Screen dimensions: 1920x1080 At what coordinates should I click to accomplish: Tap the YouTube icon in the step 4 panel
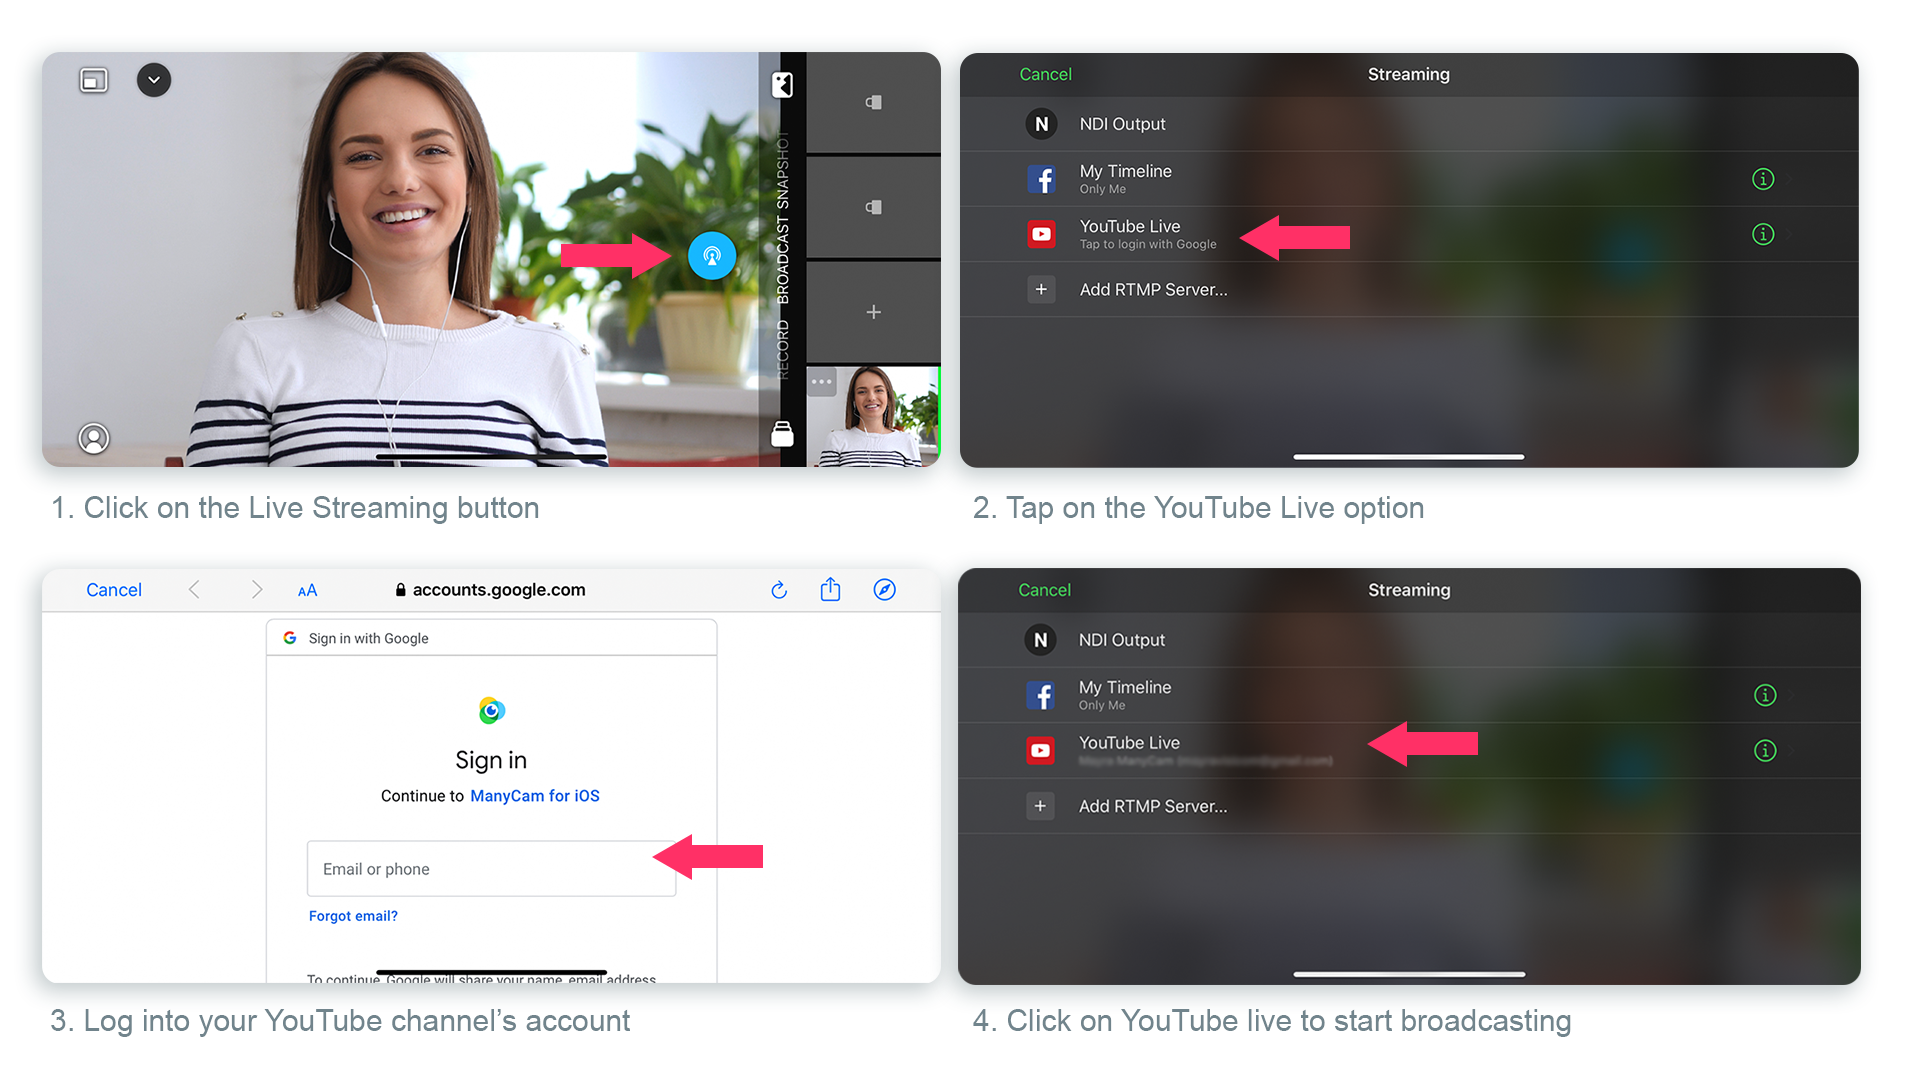[1040, 750]
